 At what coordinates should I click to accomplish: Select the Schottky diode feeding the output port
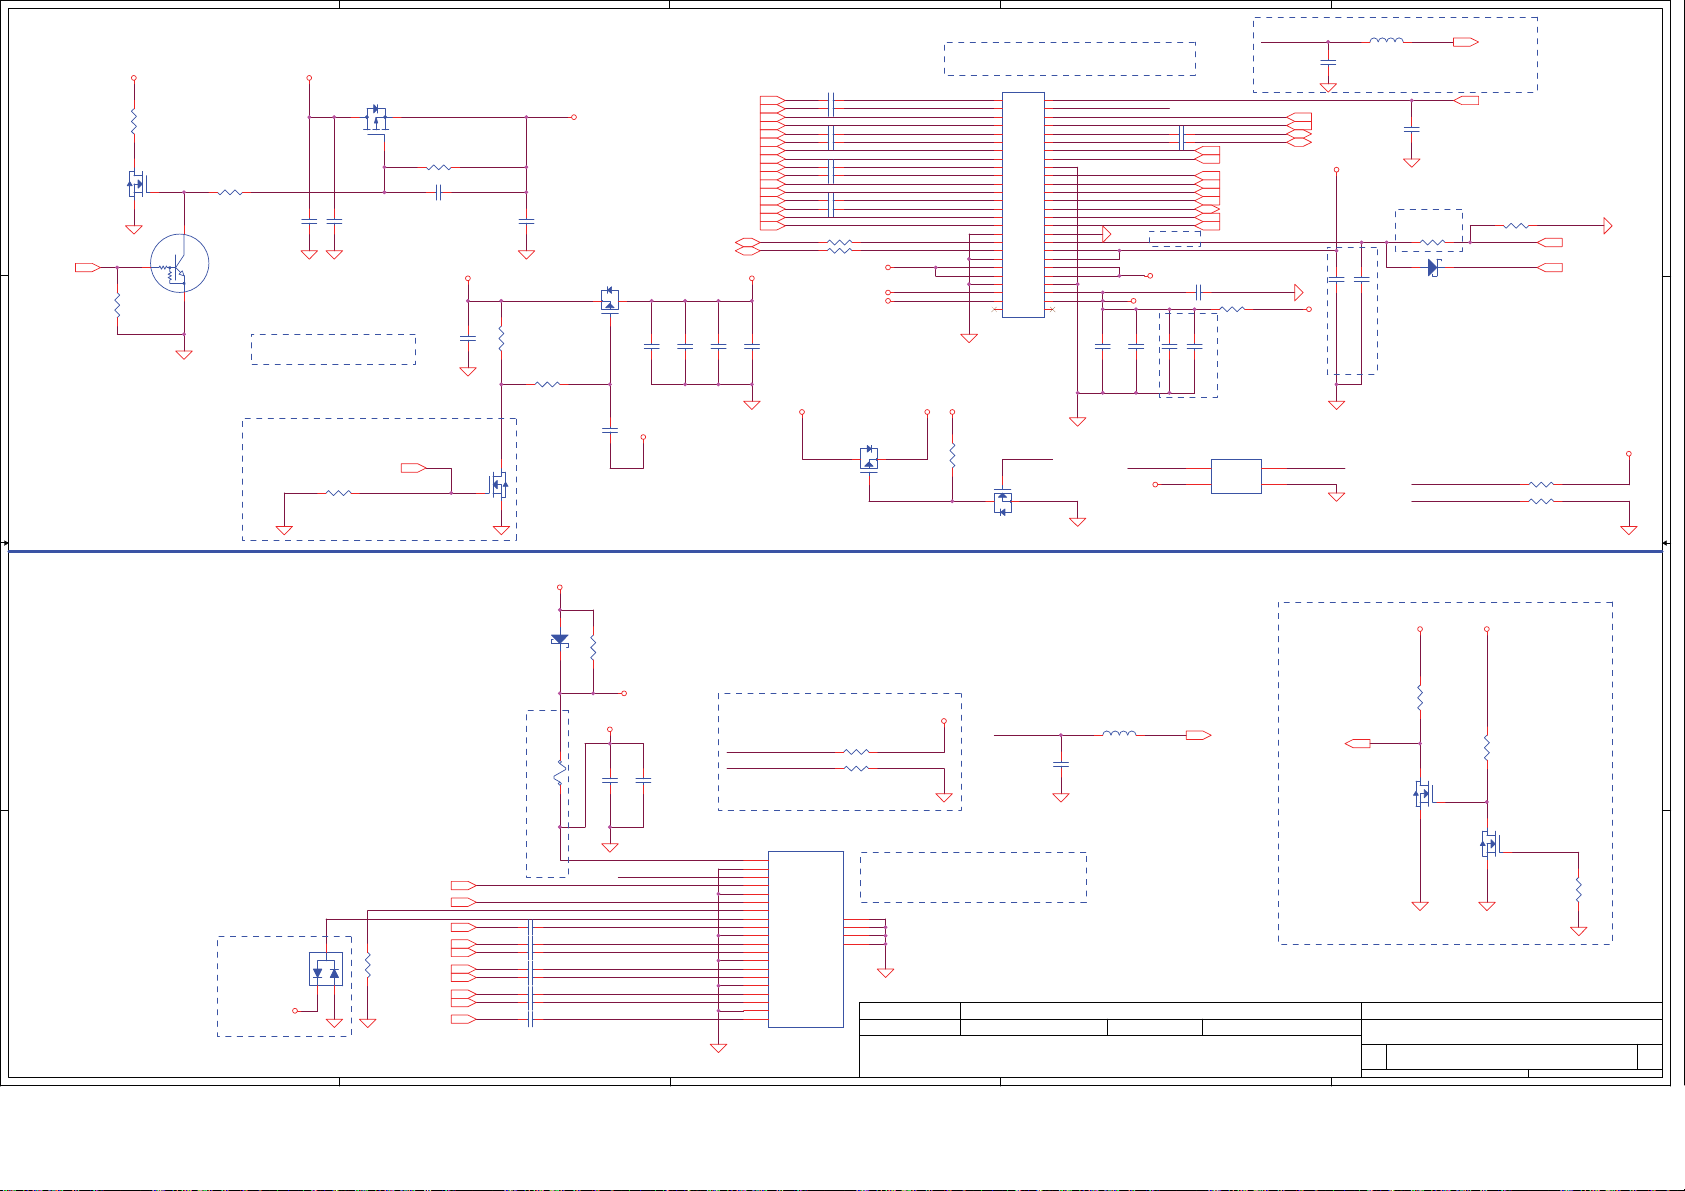tap(1433, 267)
